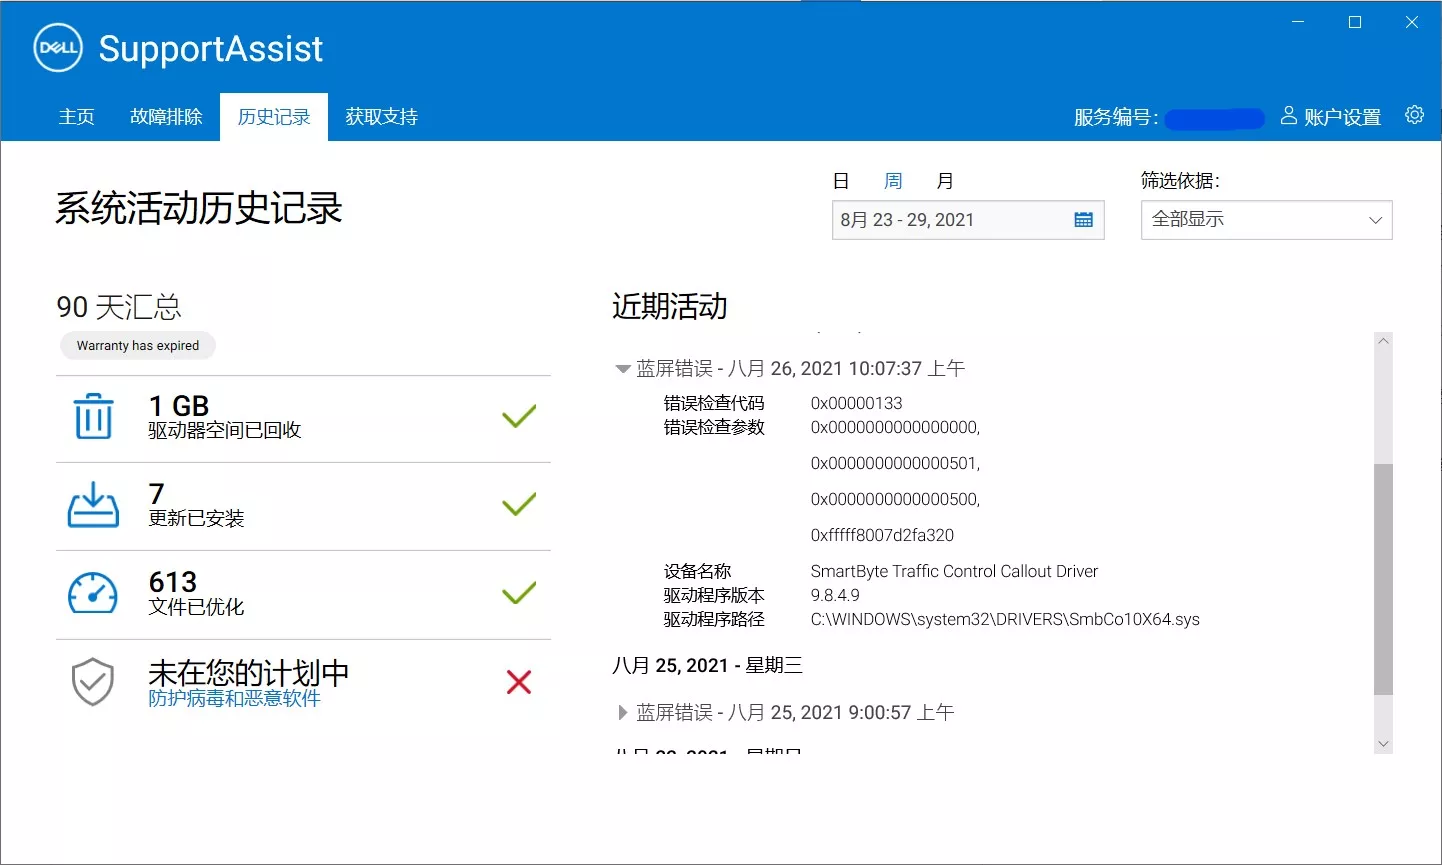Viewport: 1442px width, 865px height.
Task: Switch to the 获取支持 tab
Action: click(x=381, y=117)
